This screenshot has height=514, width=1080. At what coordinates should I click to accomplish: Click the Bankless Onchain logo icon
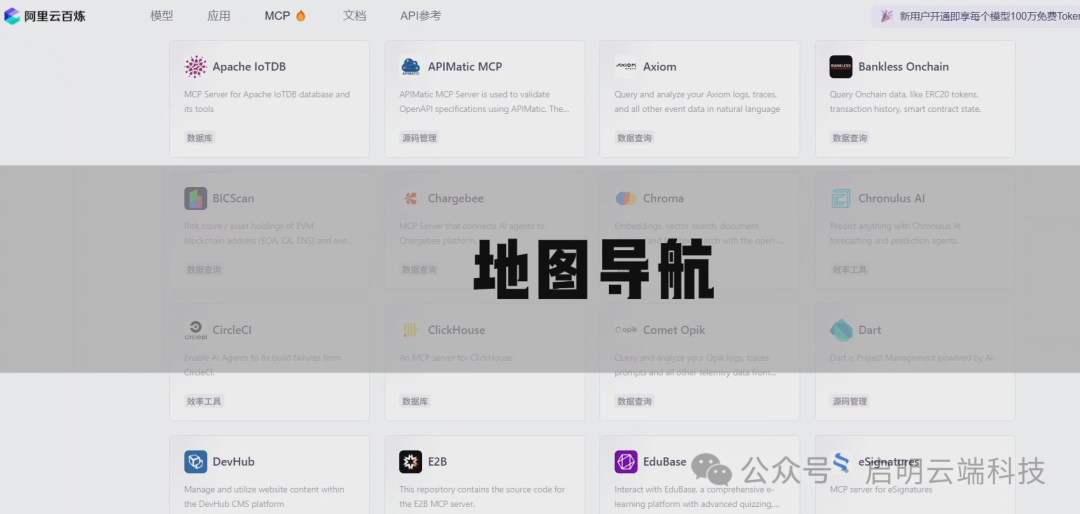click(841, 67)
